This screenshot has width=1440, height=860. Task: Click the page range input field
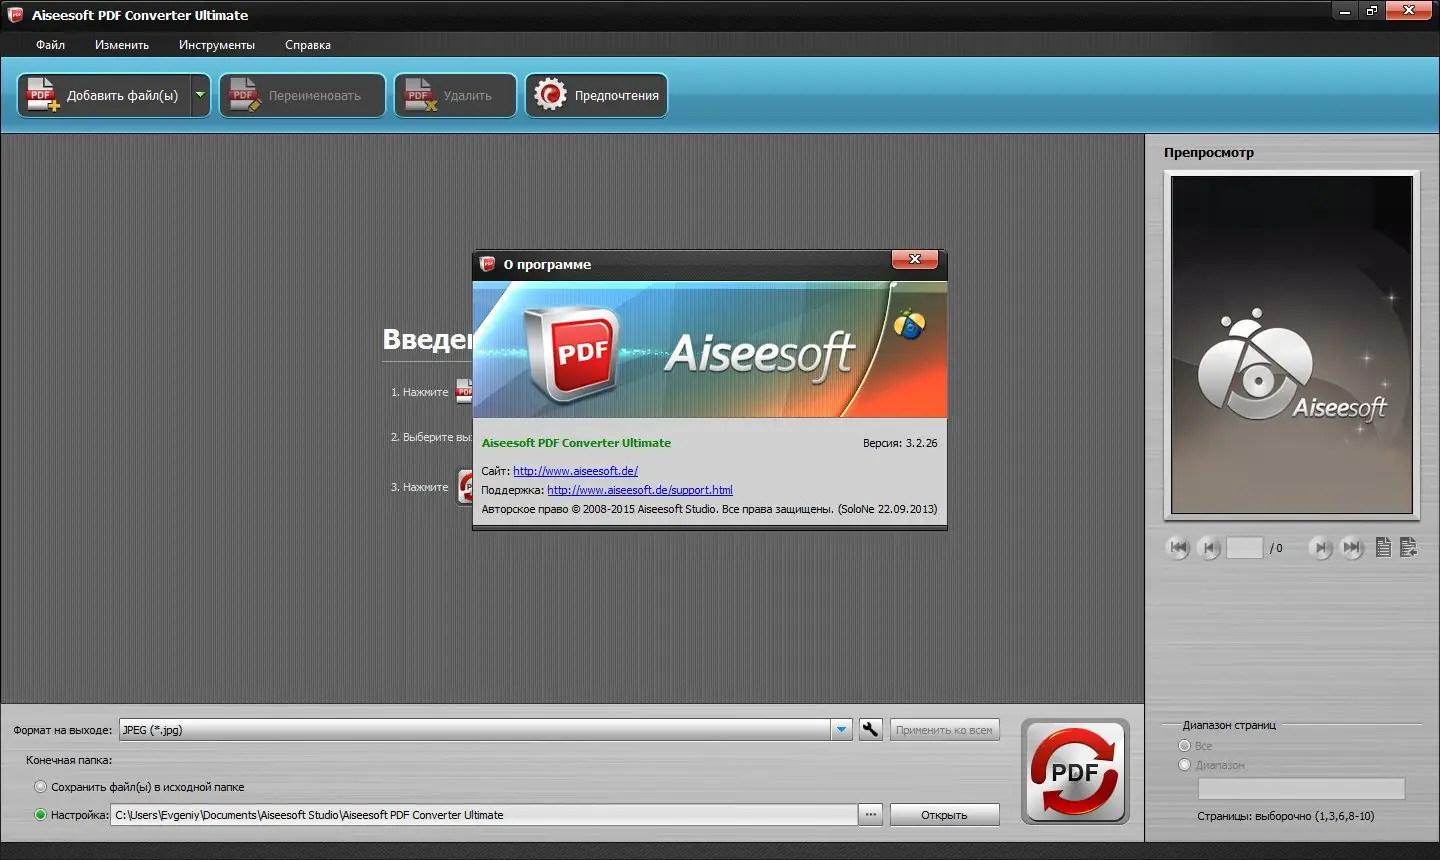click(x=1301, y=789)
